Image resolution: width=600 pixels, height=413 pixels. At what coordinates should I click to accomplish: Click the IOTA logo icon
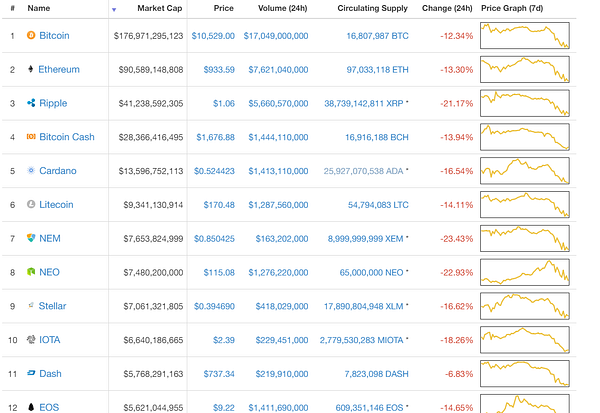(31, 339)
